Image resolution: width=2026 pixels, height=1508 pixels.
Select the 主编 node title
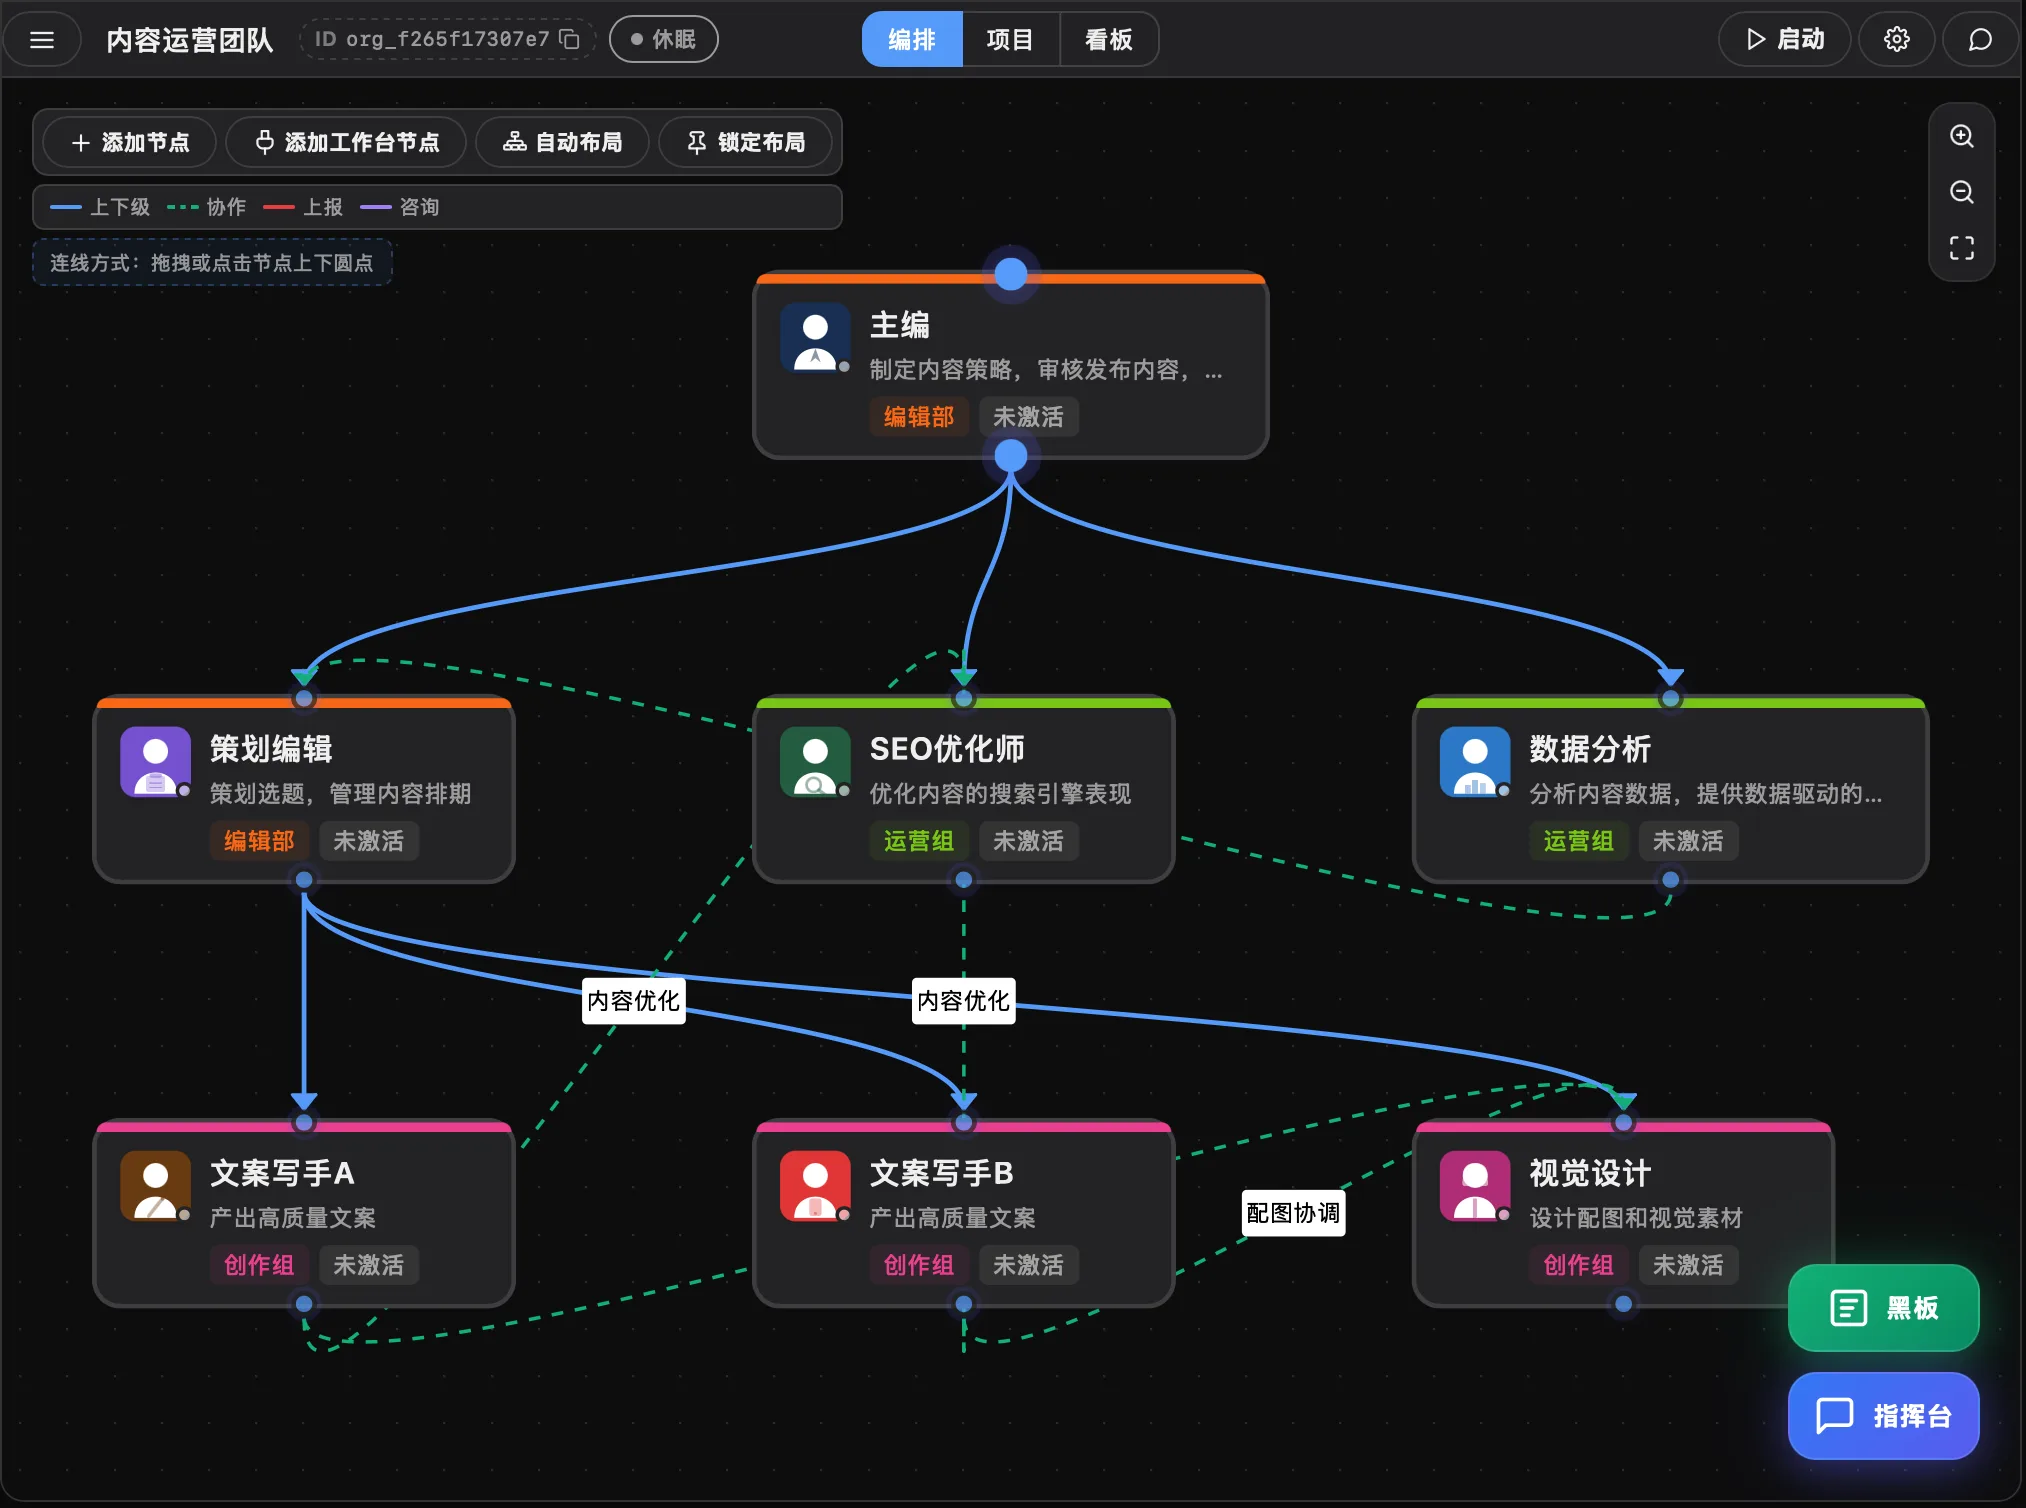tap(900, 325)
